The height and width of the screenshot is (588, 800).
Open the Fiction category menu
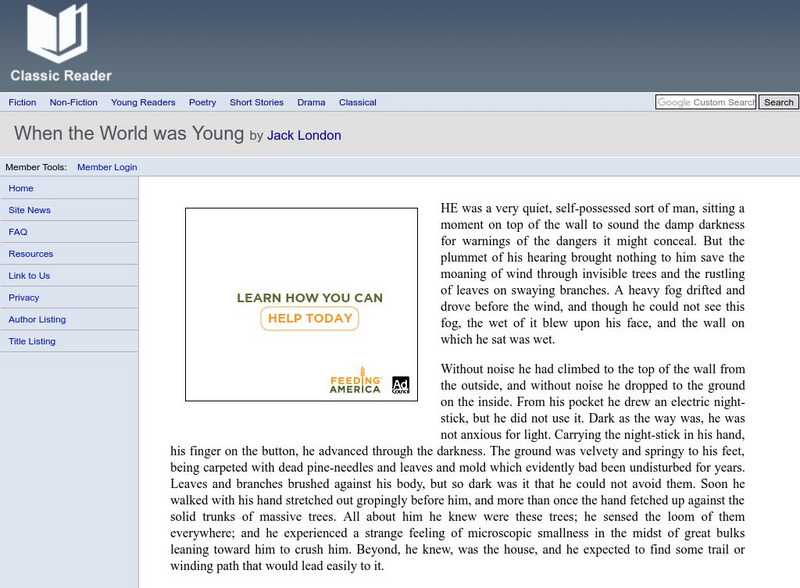pos(22,102)
